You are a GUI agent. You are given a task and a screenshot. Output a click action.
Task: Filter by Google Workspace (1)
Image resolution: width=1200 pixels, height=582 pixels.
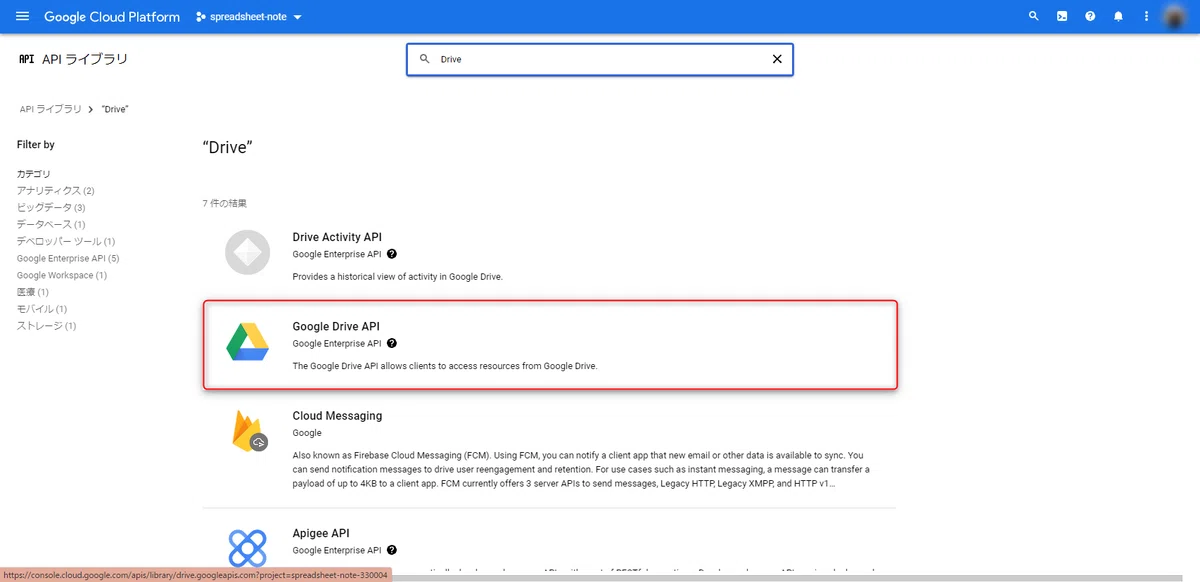point(62,275)
